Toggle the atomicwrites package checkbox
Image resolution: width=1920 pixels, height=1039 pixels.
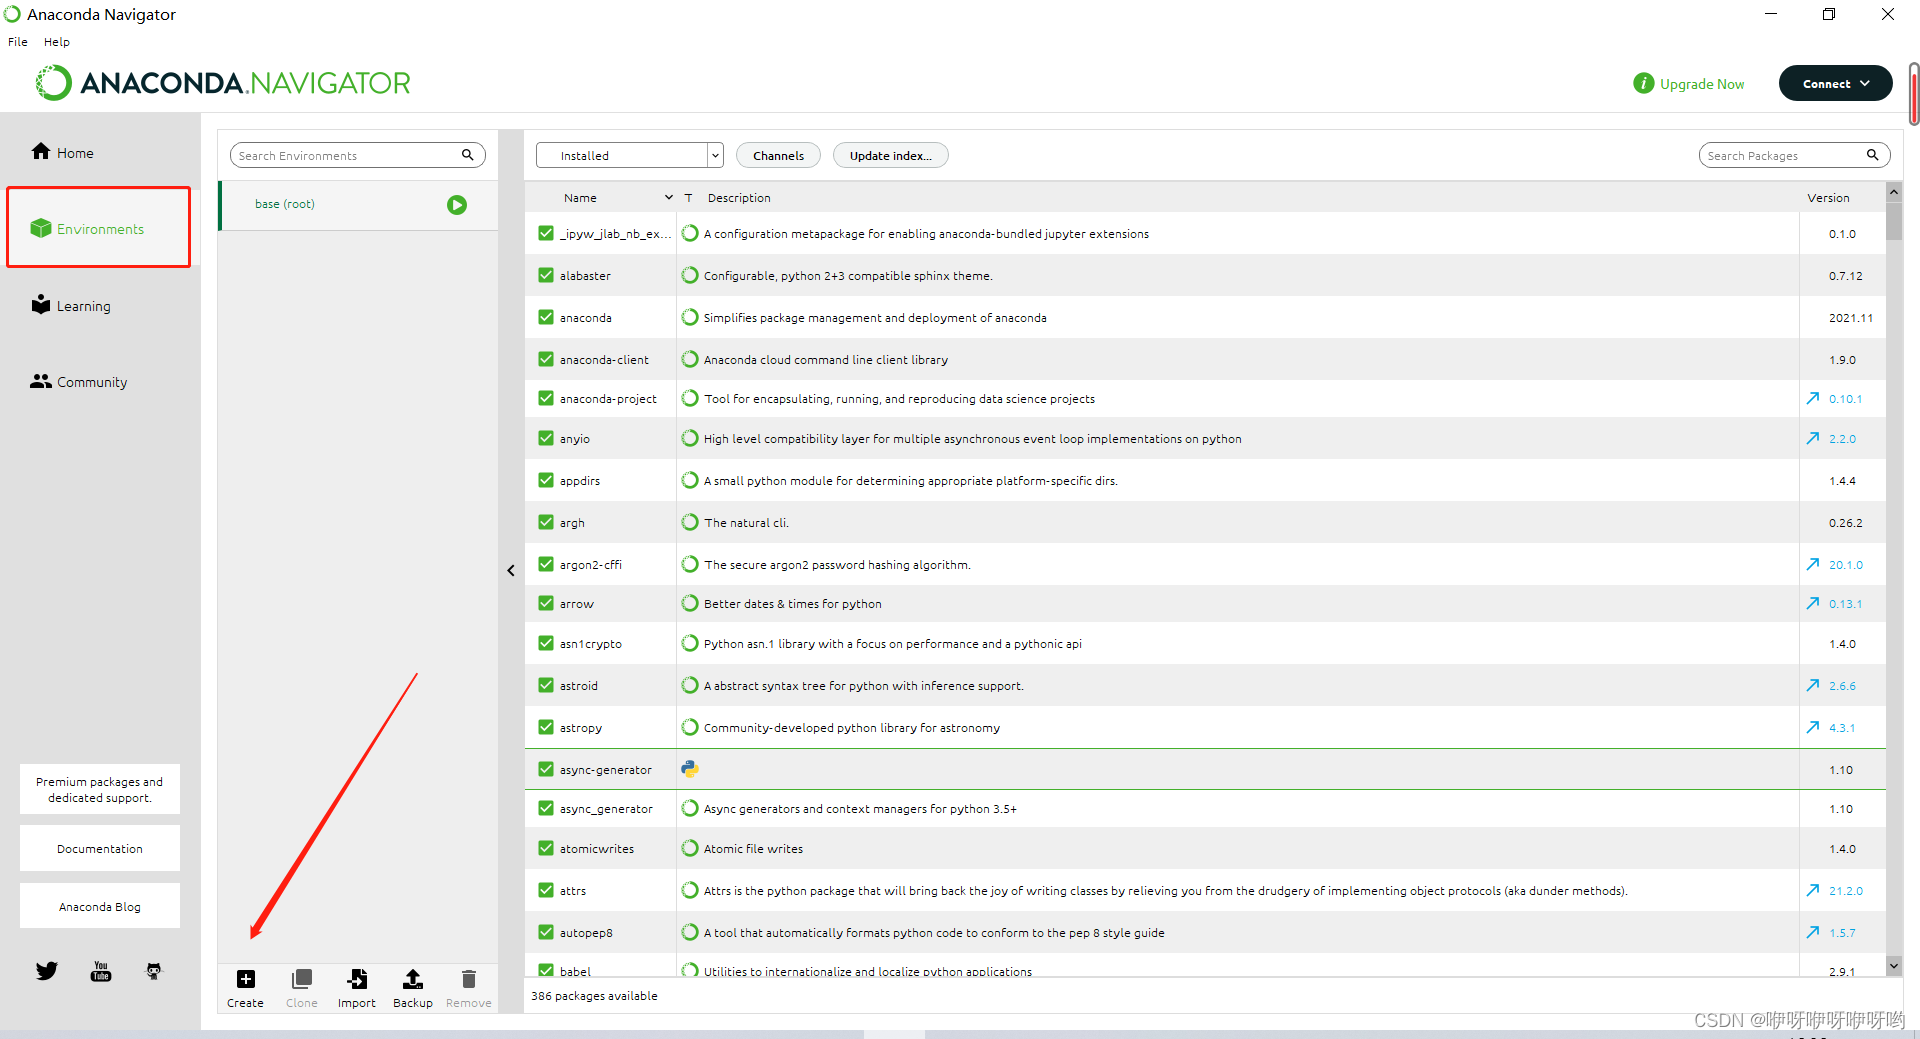[546, 848]
